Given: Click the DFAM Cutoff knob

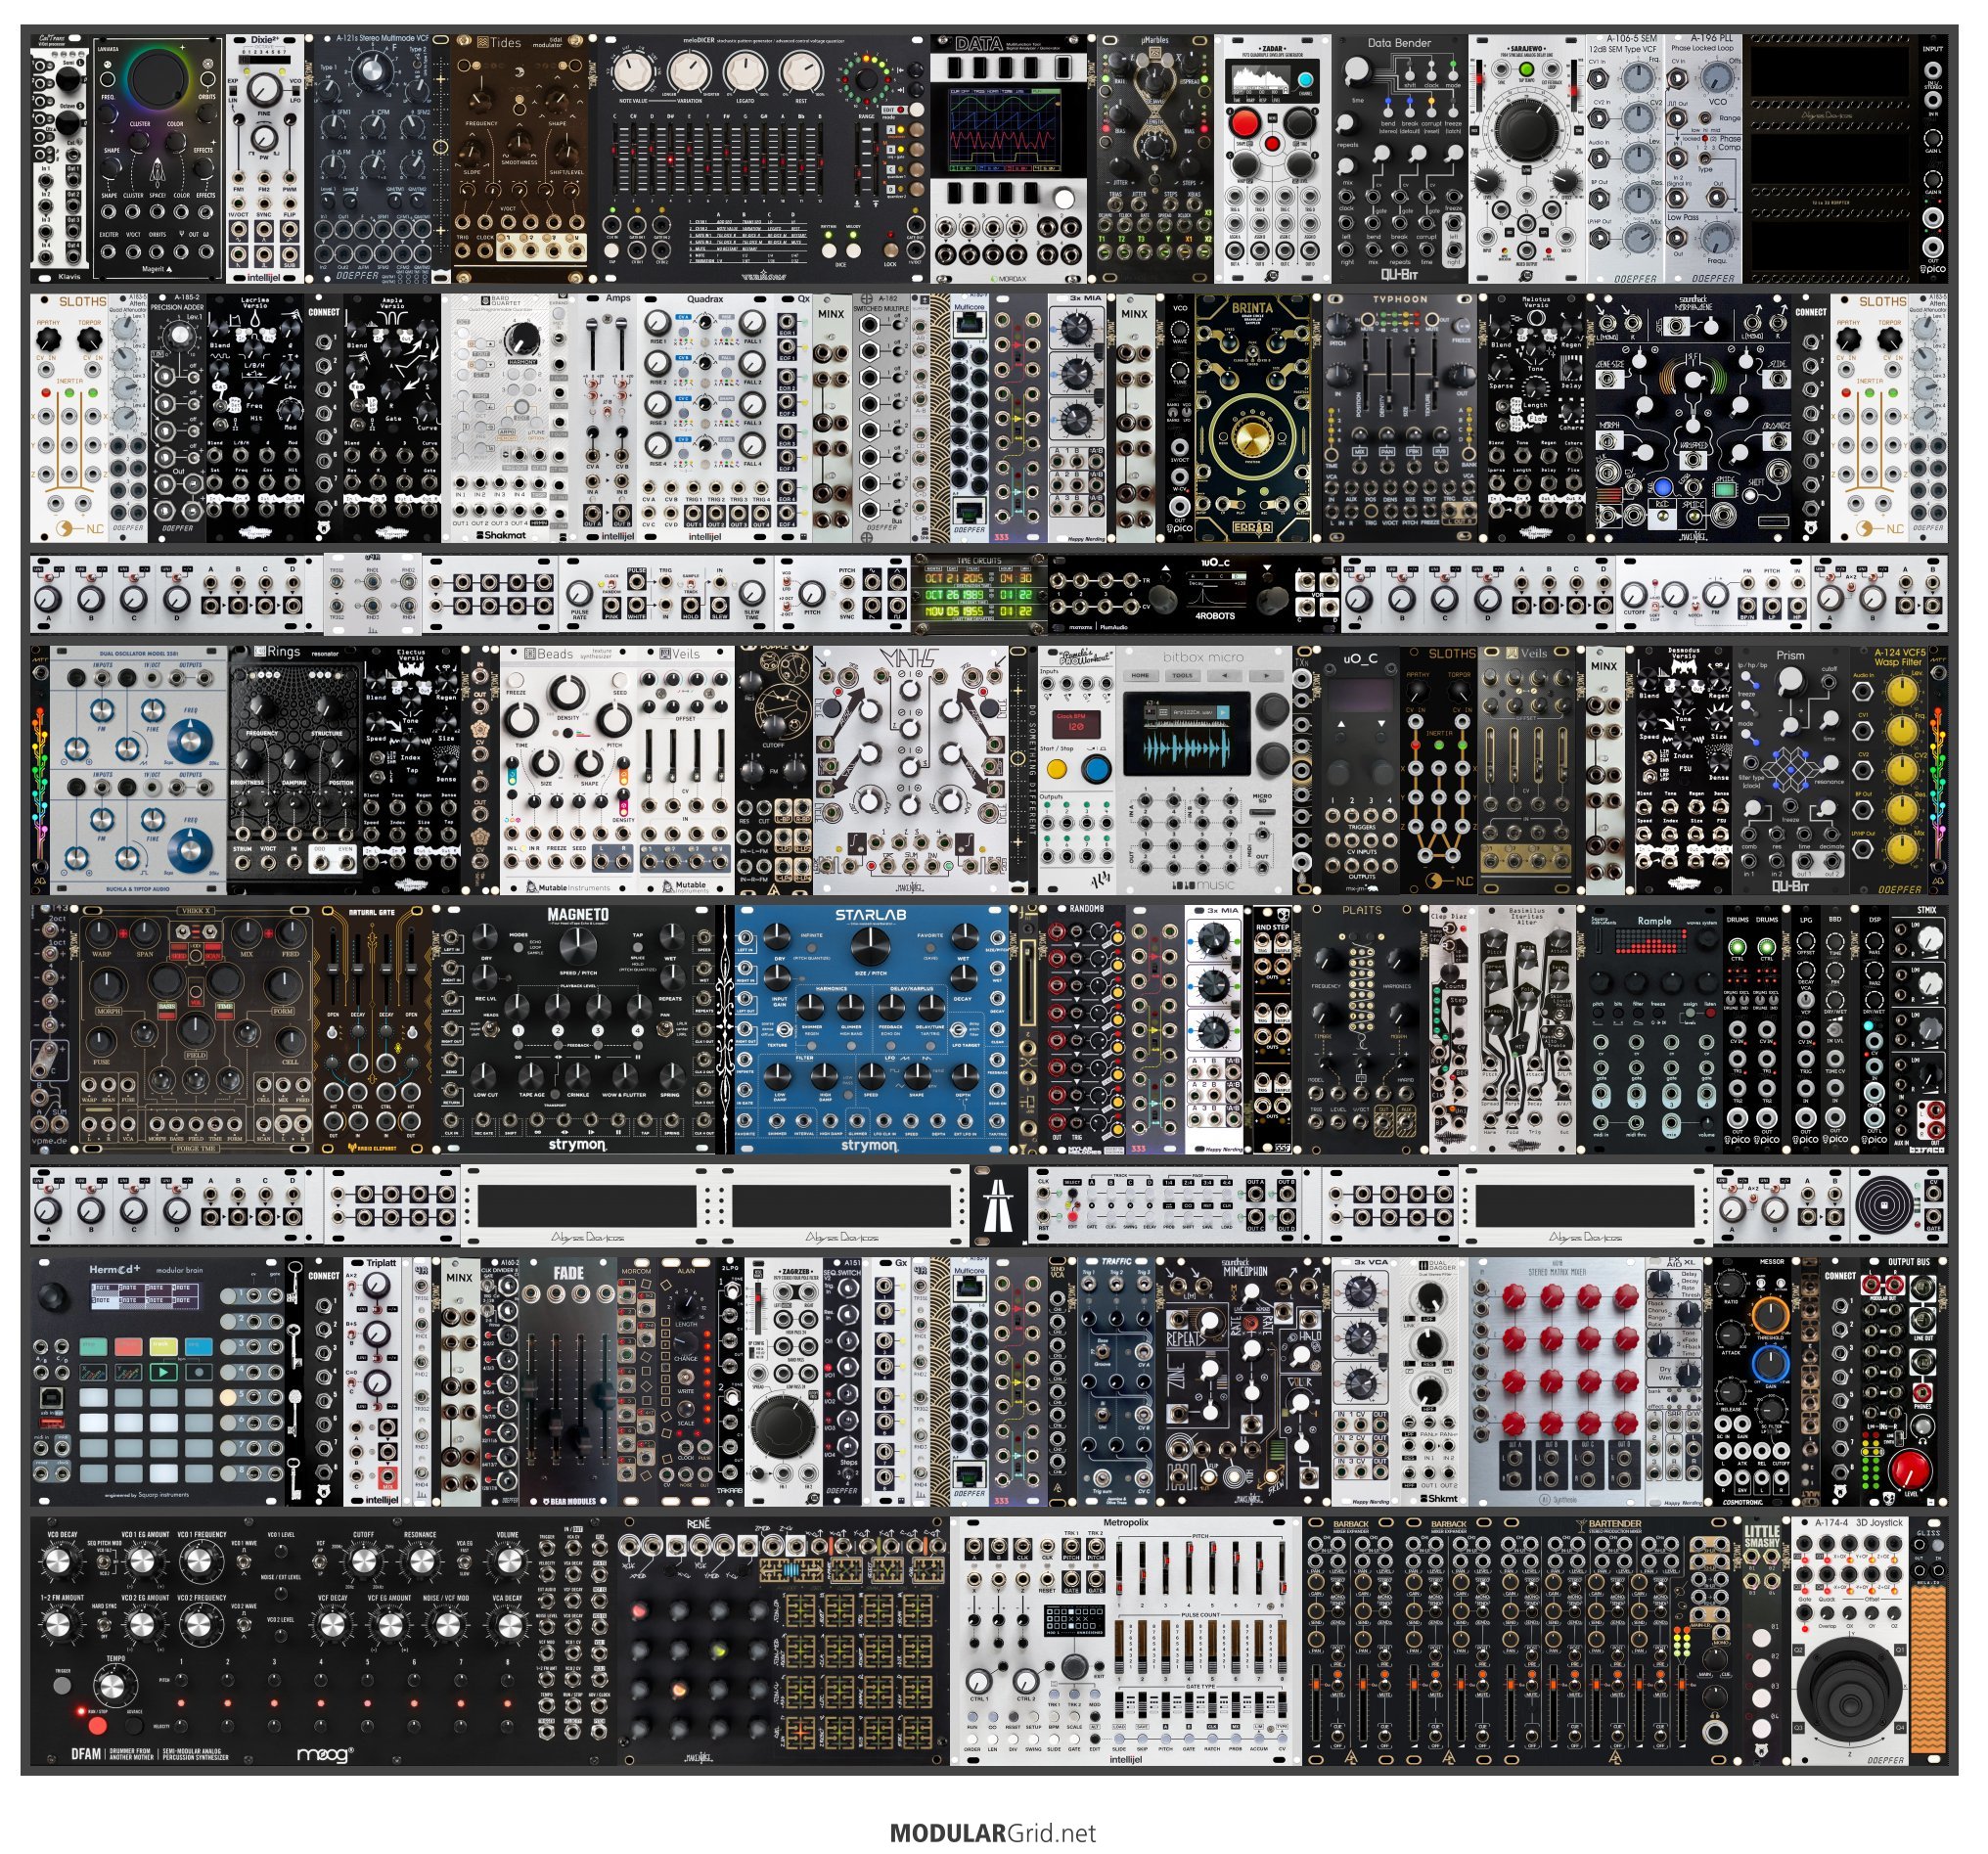Looking at the screenshot, I should [x=363, y=1562].
